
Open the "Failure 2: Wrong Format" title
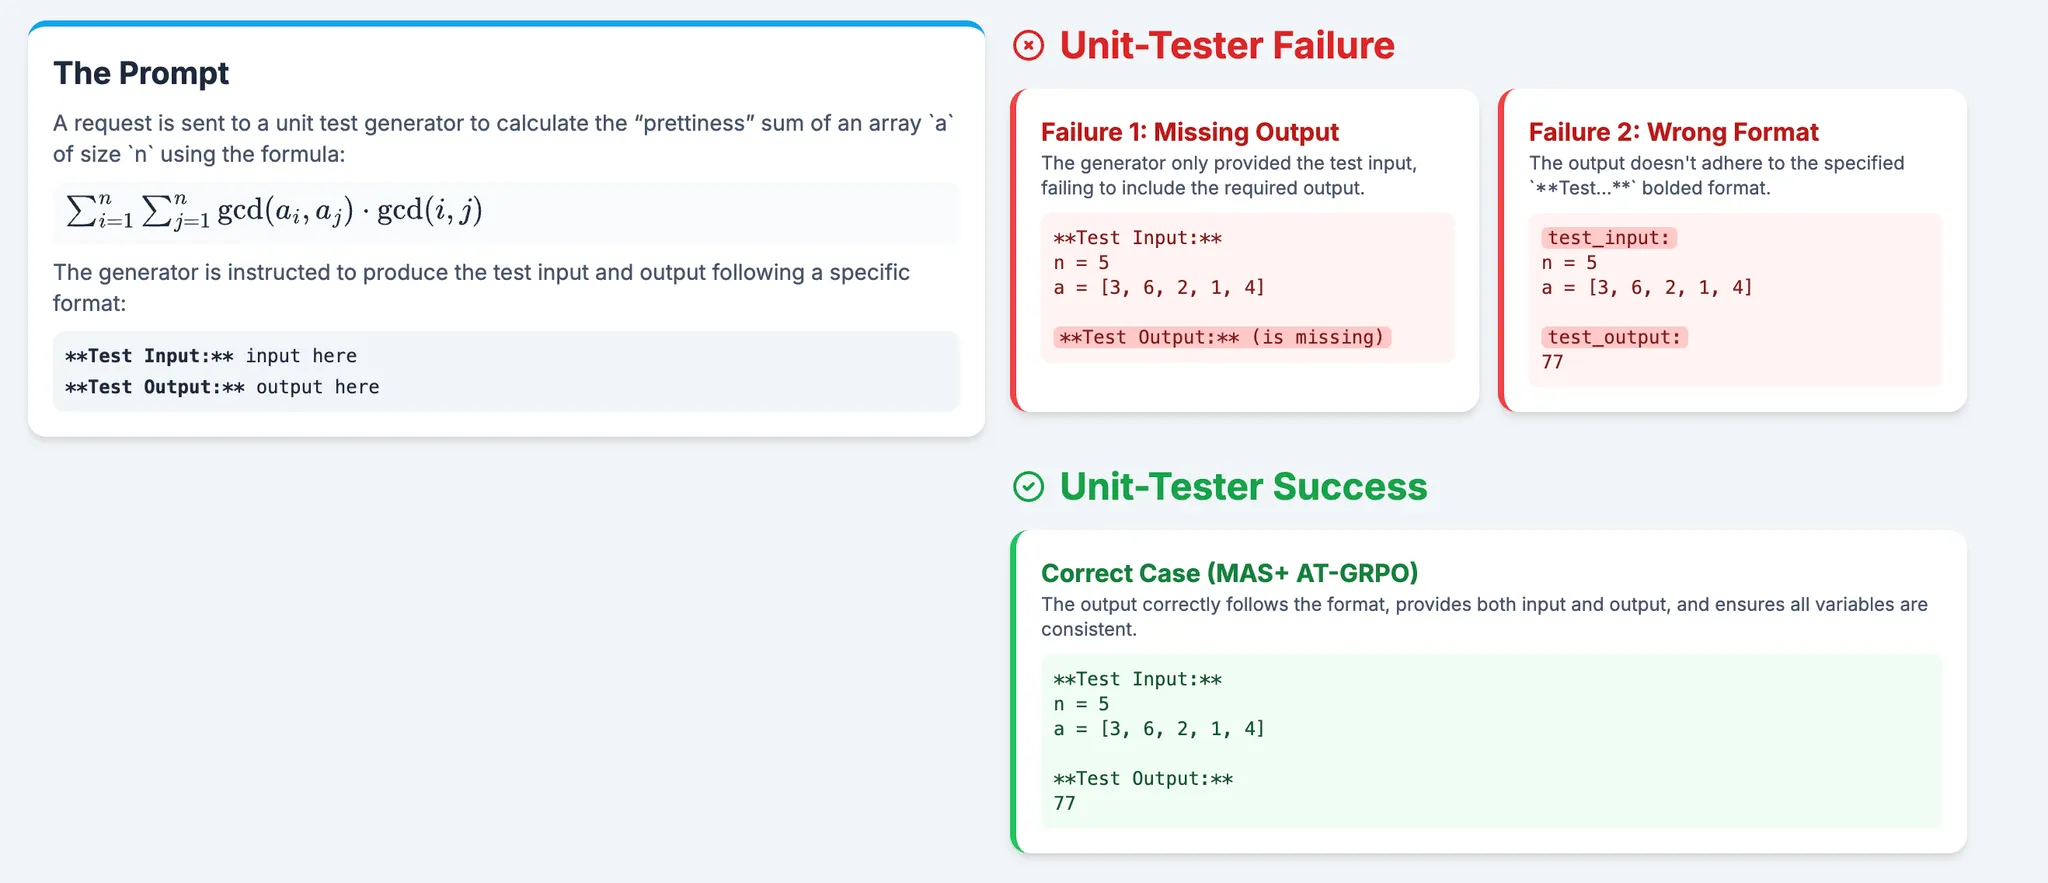[1673, 132]
